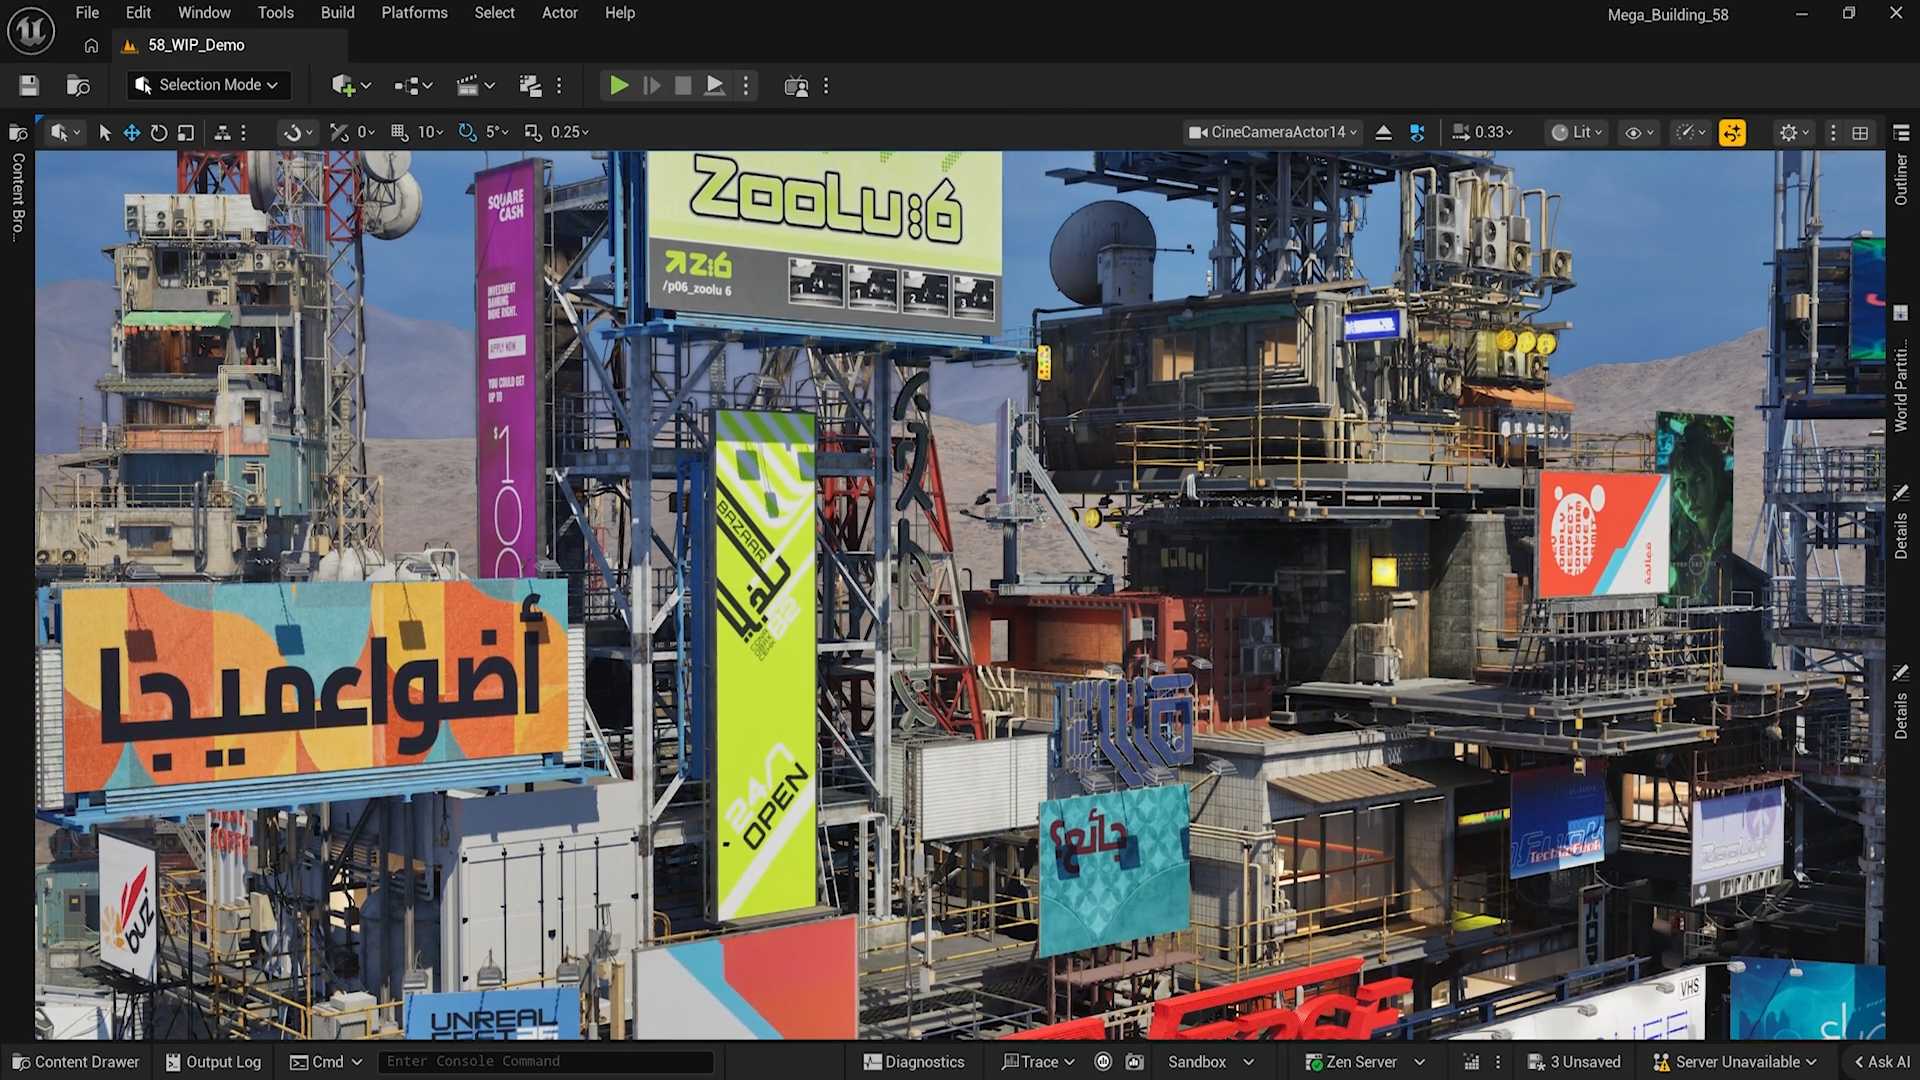Open the select-mode cube dropdown in viewport toolbar
Screen dimensions: 1920x1080
point(65,132)
